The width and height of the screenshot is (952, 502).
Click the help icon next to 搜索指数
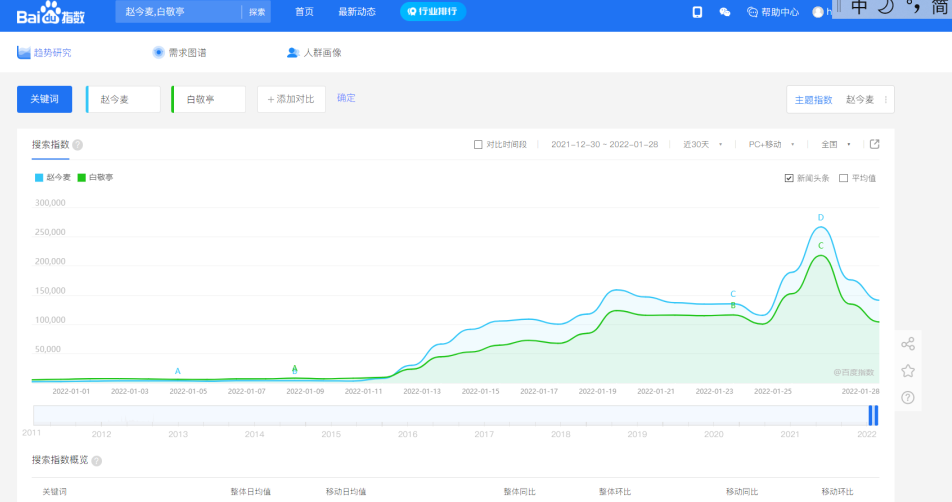tap(78, 144)
